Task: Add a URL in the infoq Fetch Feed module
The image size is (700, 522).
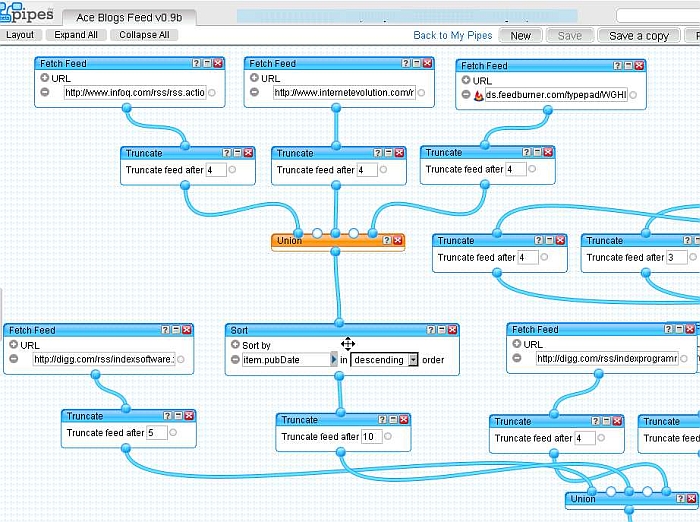Action: pos(45,78)
